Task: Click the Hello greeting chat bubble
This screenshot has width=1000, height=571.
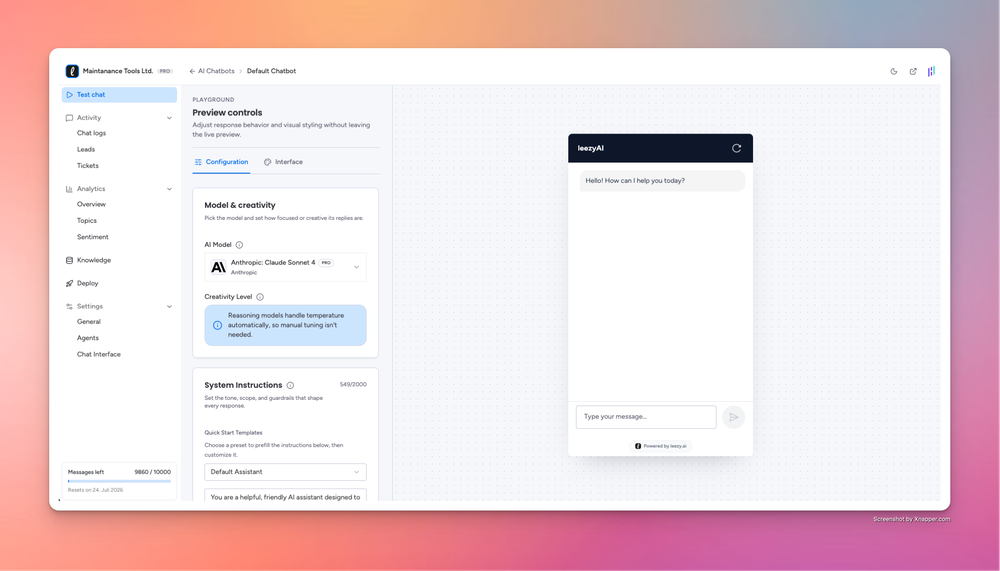Action: (662, 181)
